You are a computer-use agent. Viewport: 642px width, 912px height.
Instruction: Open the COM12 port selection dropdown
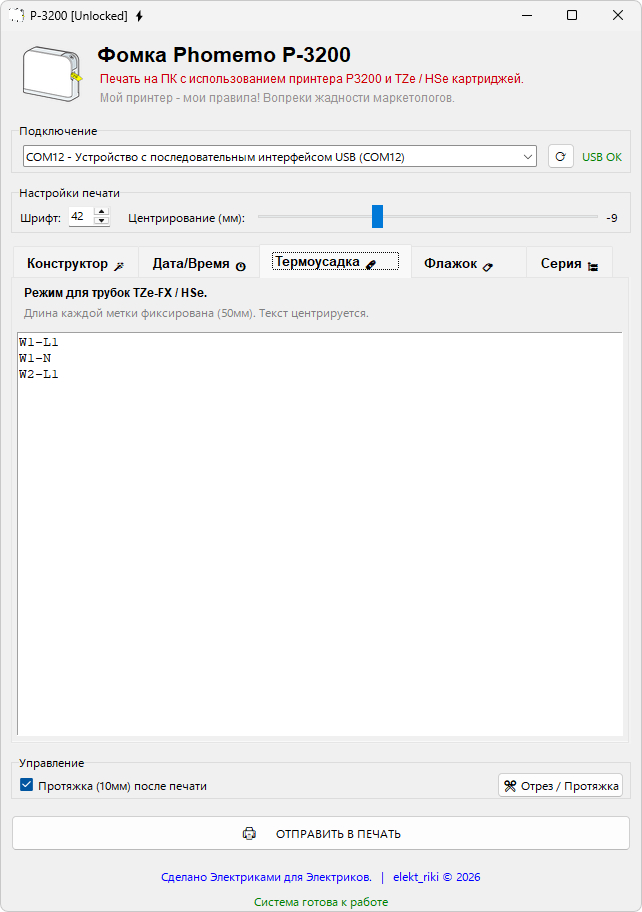[x=527, y=157]
